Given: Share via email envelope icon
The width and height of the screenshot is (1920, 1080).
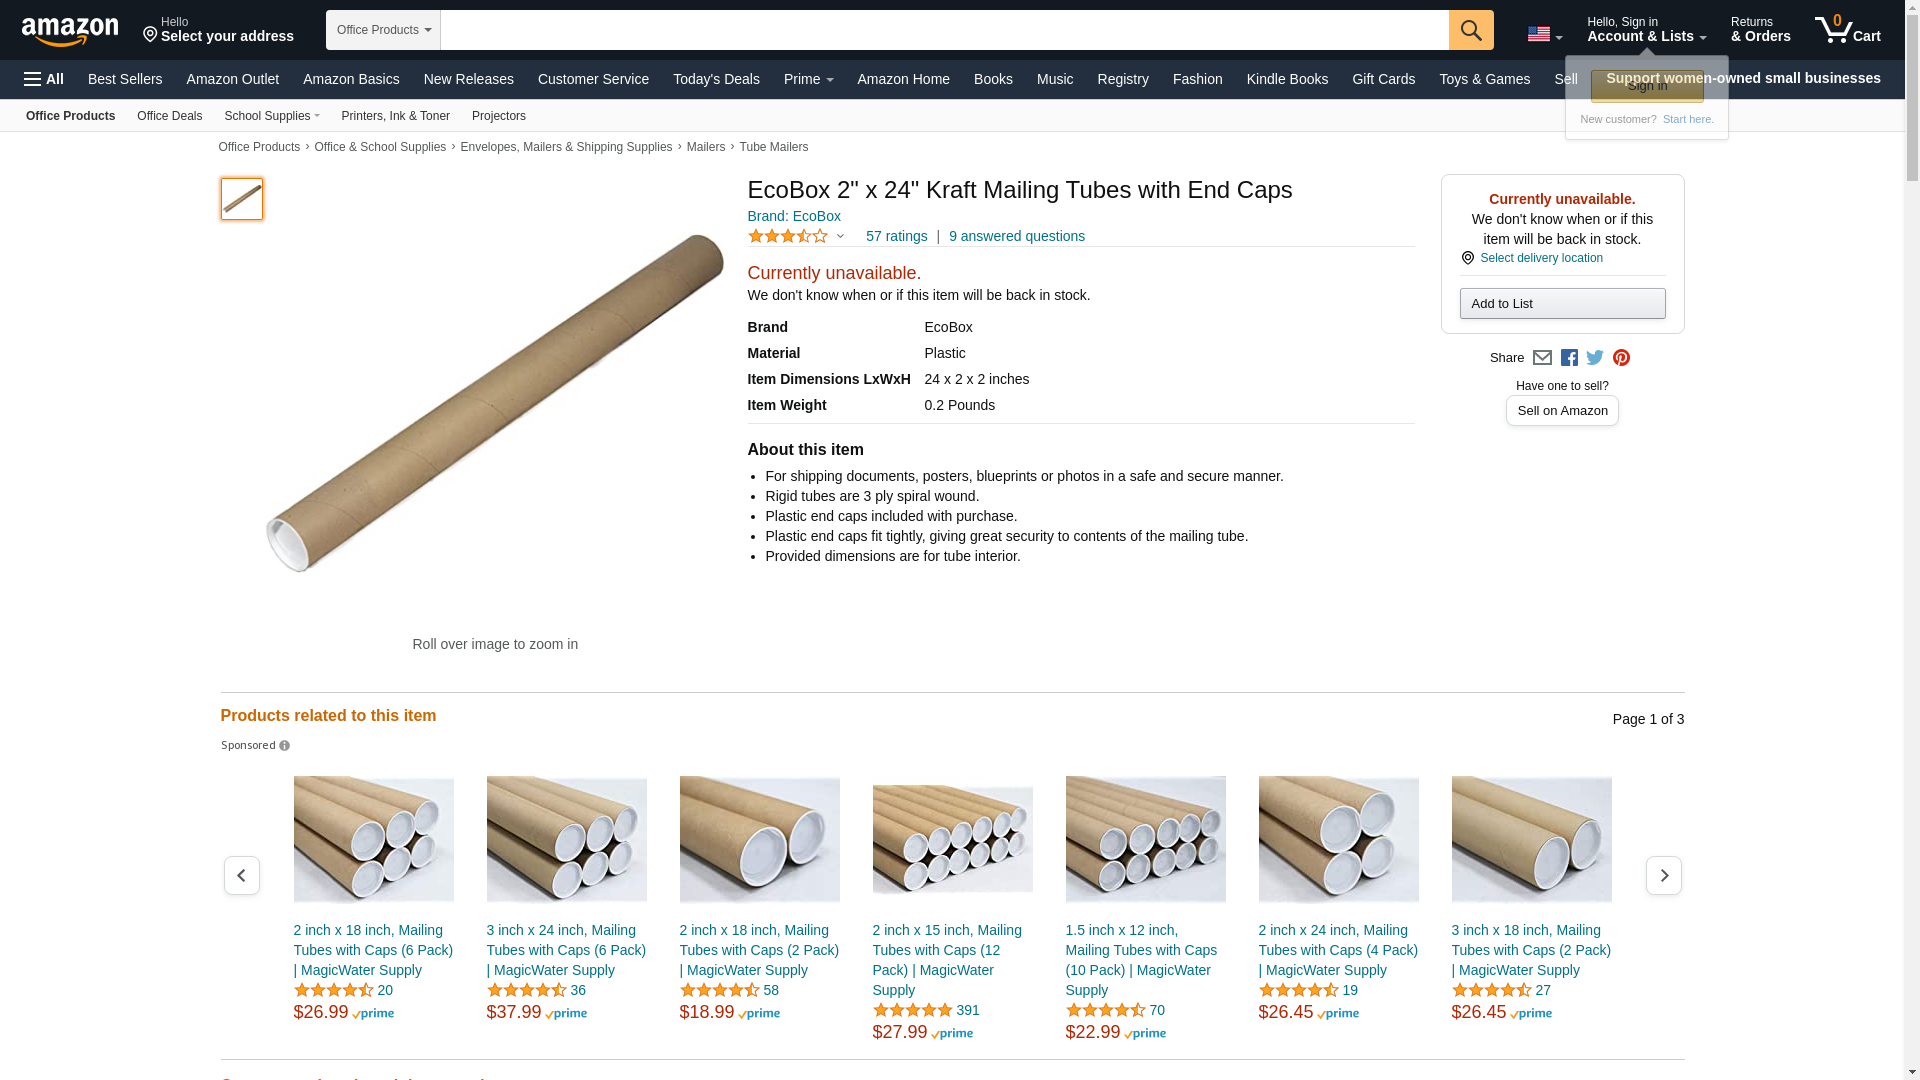Looking at the screenshot, I should [1542, 358].
